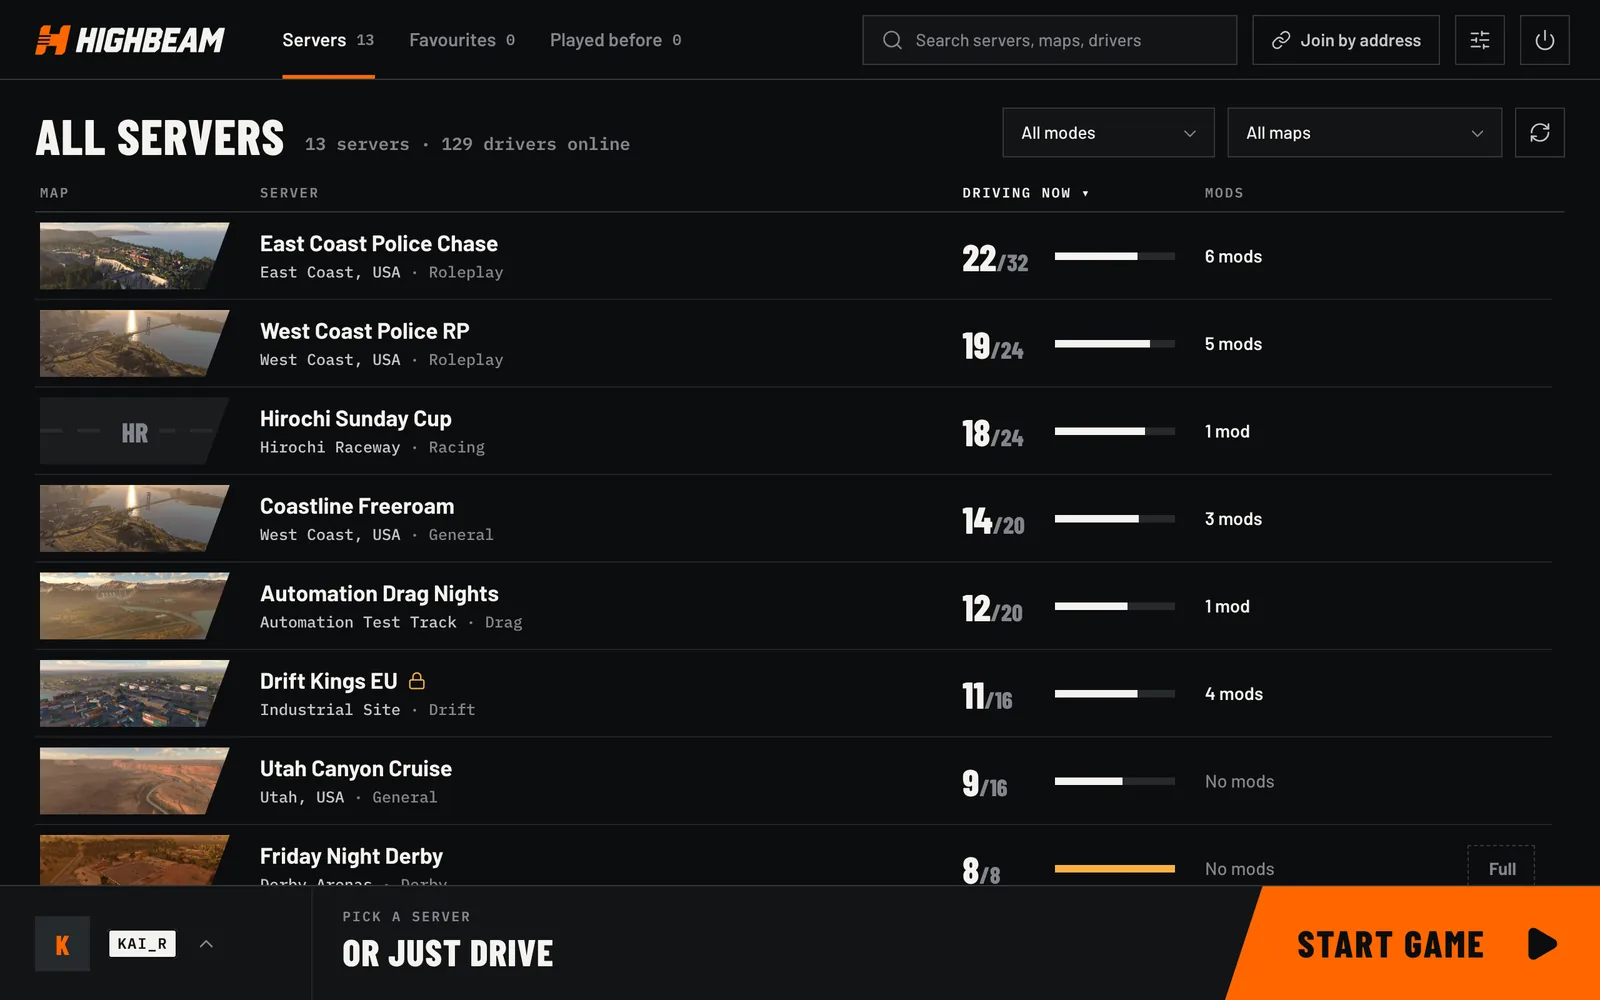This screenshot has height=1000, width=1600.
Task: Click the East Coast Police Chase player bar
Action: click(1114, 256)
